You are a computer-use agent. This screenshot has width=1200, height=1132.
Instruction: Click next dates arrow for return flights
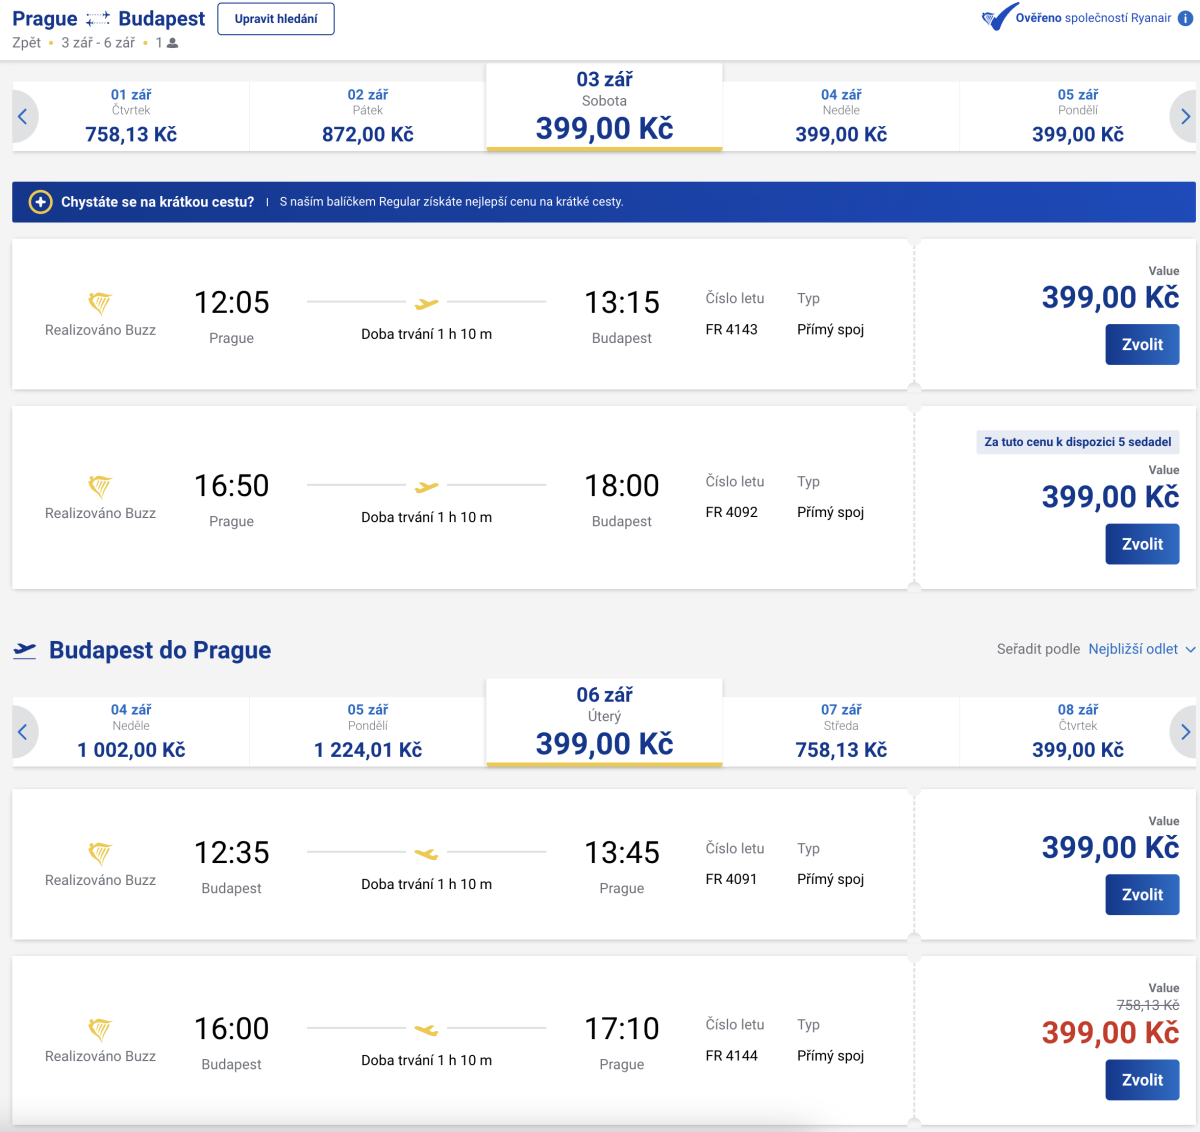coord(1185,732)
